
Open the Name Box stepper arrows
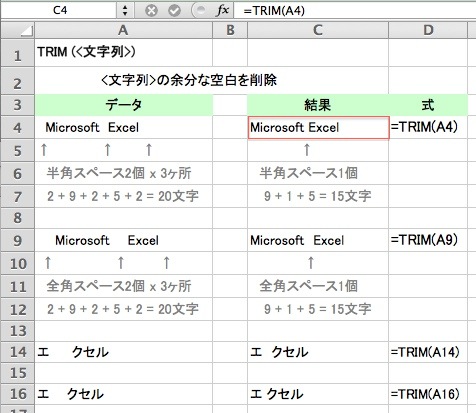coord(125,10)
